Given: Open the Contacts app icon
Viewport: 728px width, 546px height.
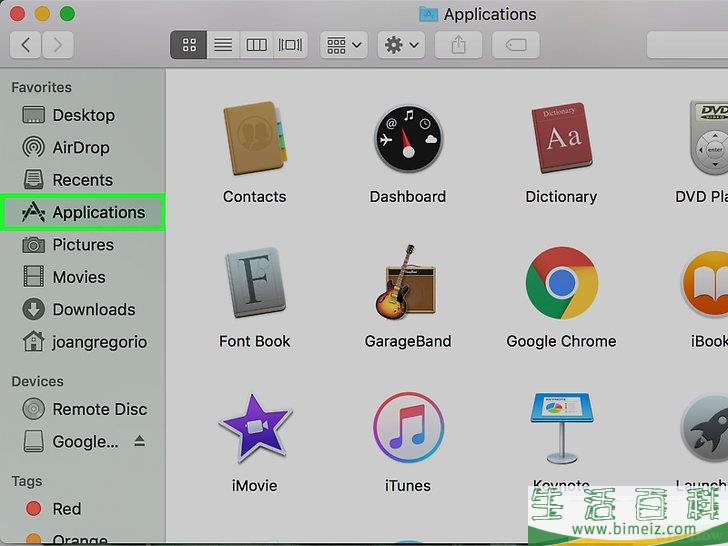Looking at the screenshot, I should (x=255, y=138).
